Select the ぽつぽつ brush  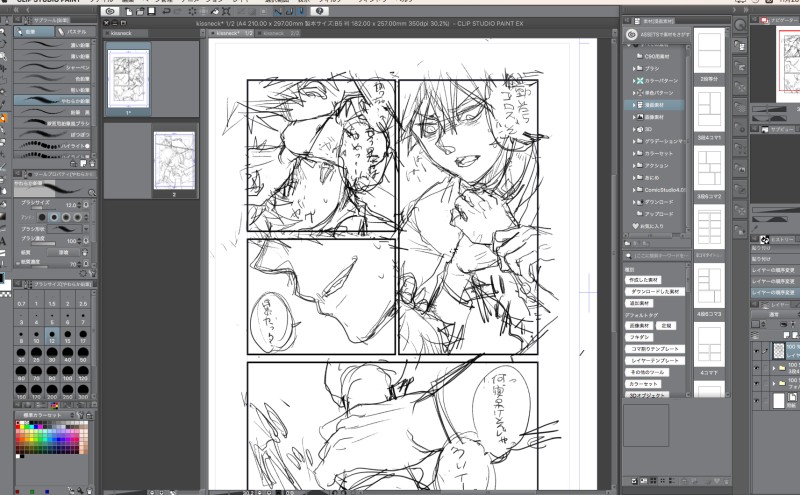(52, 135)
